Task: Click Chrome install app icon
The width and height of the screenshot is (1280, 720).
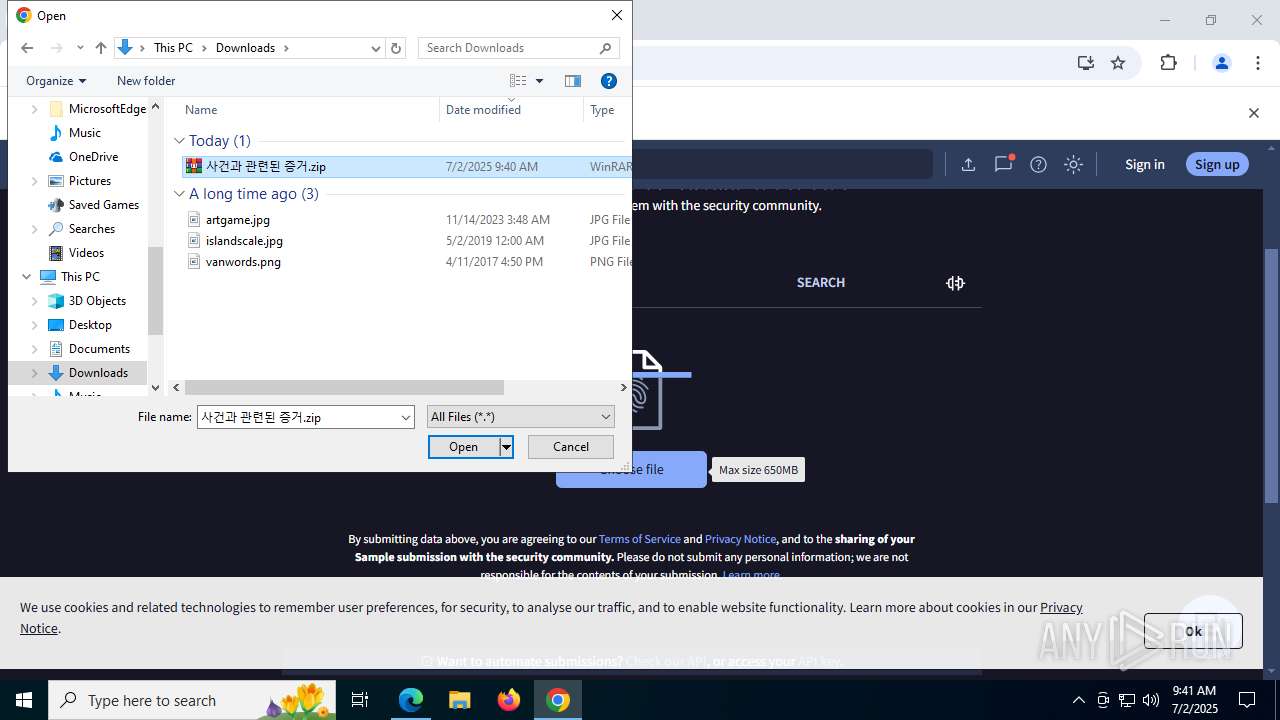Action: click(1086, 63)
